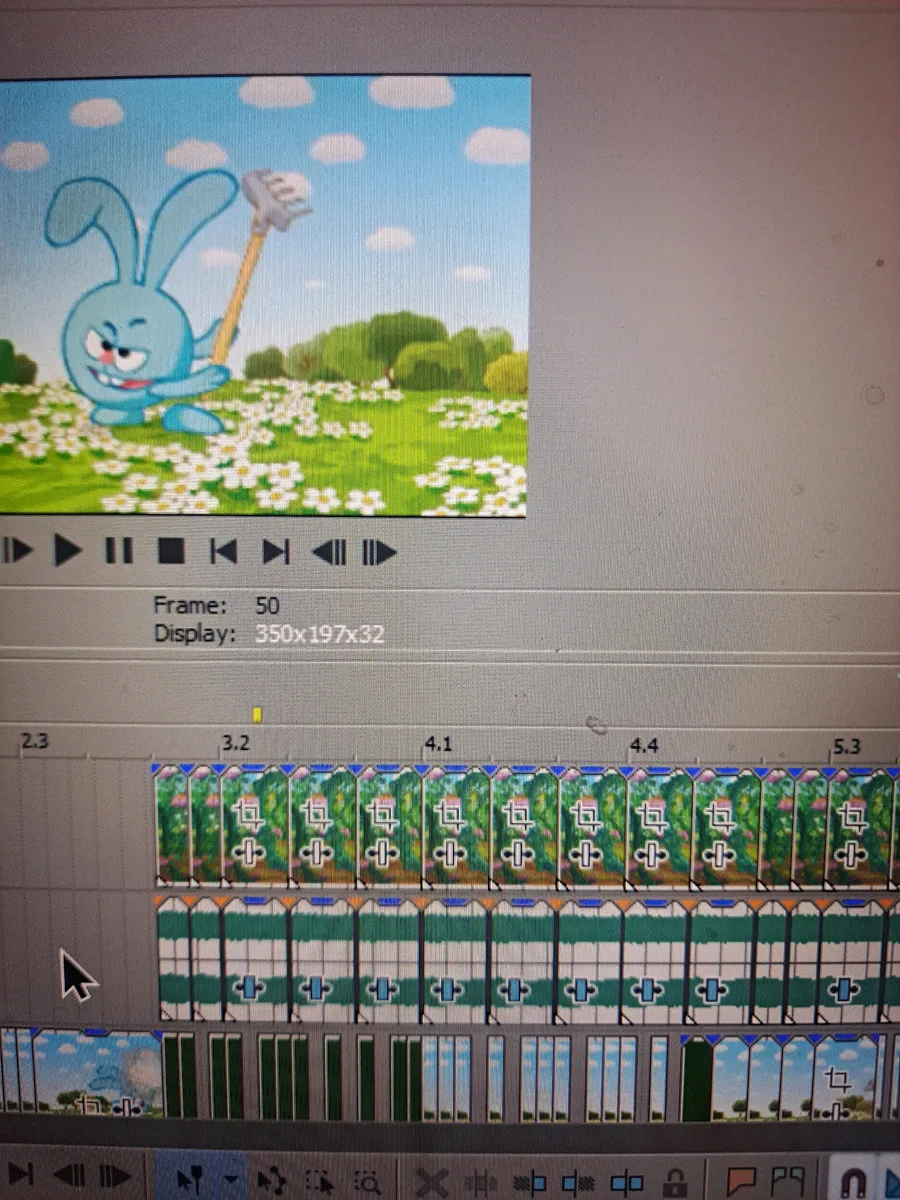Toggle the Lock Event padlock icon
900x1200 pixels.
675,1184
